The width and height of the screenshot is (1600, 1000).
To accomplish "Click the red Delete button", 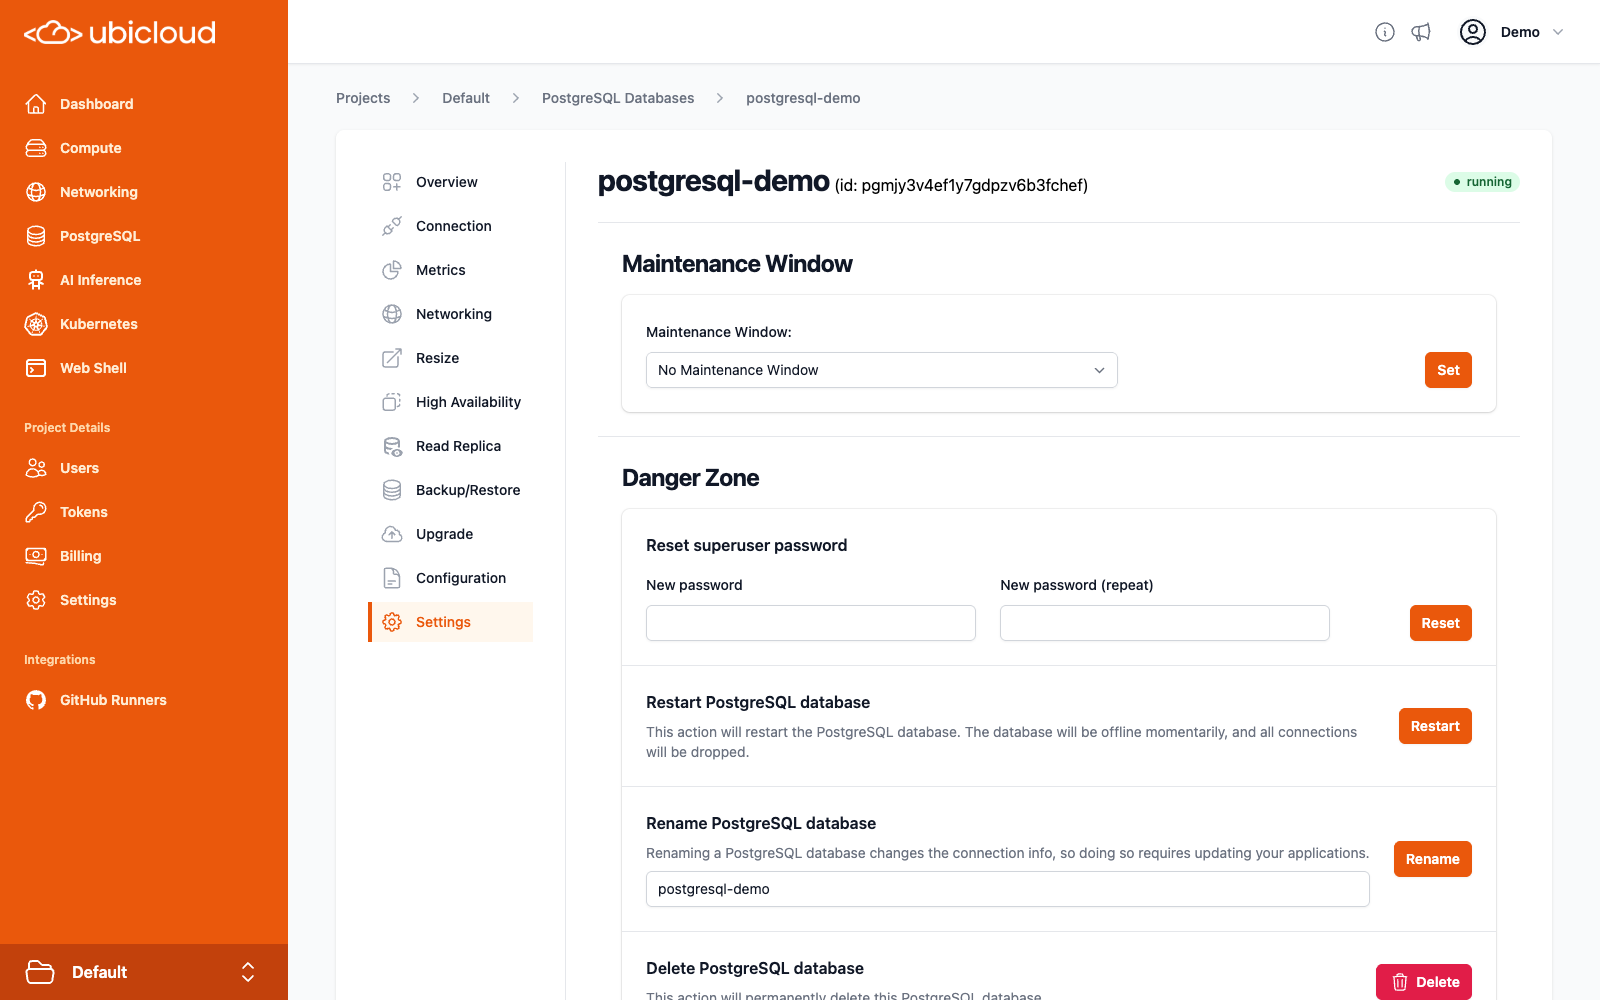I will pos(1424,982).
